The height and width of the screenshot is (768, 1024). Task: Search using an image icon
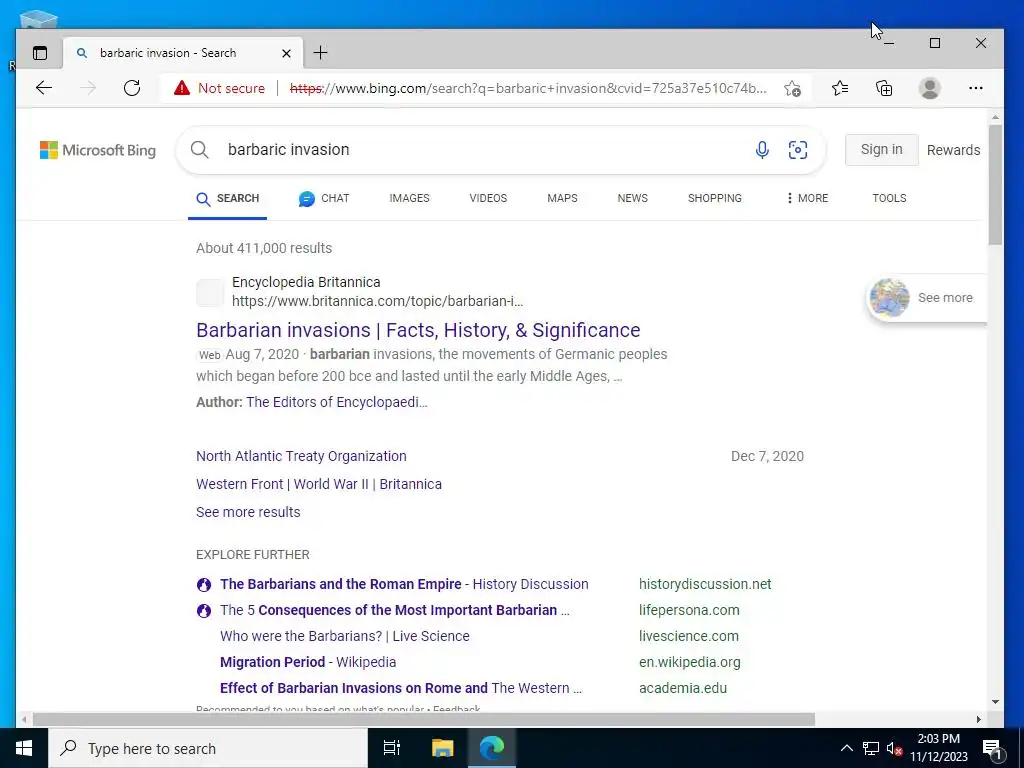(x=797, y=150)
